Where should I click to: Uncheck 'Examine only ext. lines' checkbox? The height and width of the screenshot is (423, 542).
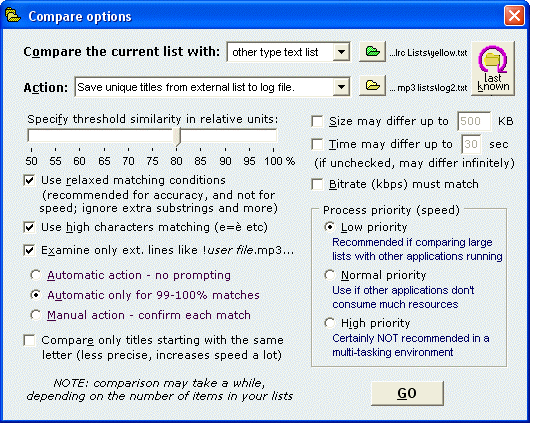tap(29, 250)
